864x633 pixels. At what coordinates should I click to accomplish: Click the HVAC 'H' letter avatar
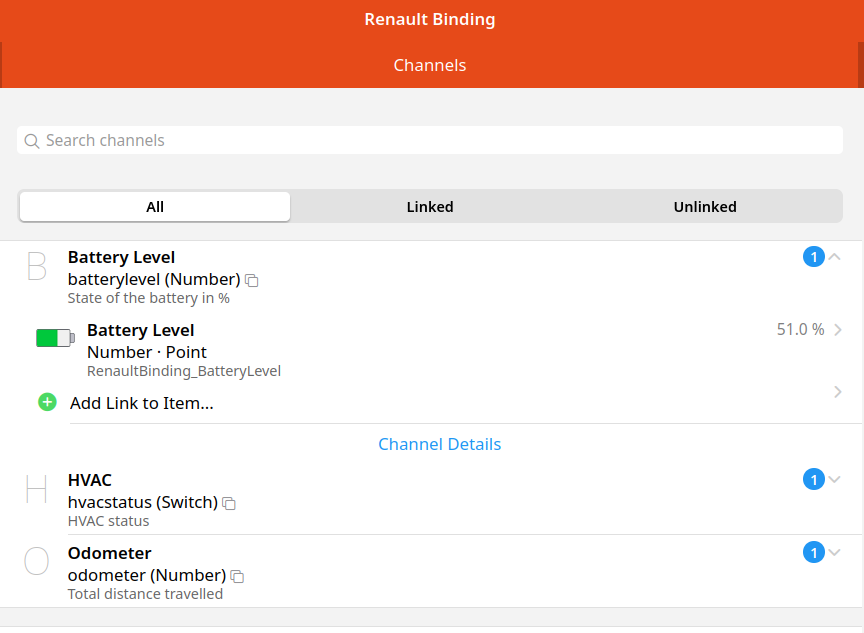[x=36, y=489]
